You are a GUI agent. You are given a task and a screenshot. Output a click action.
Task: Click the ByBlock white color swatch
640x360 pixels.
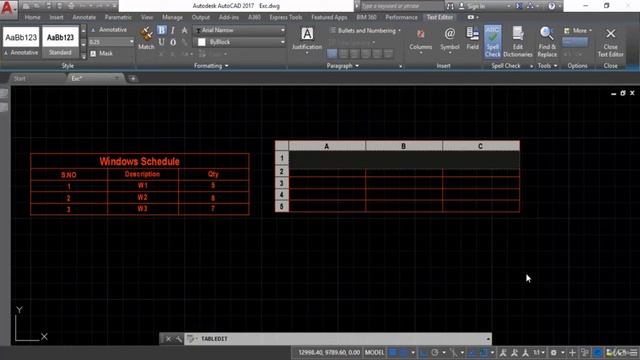pos(202,42)
